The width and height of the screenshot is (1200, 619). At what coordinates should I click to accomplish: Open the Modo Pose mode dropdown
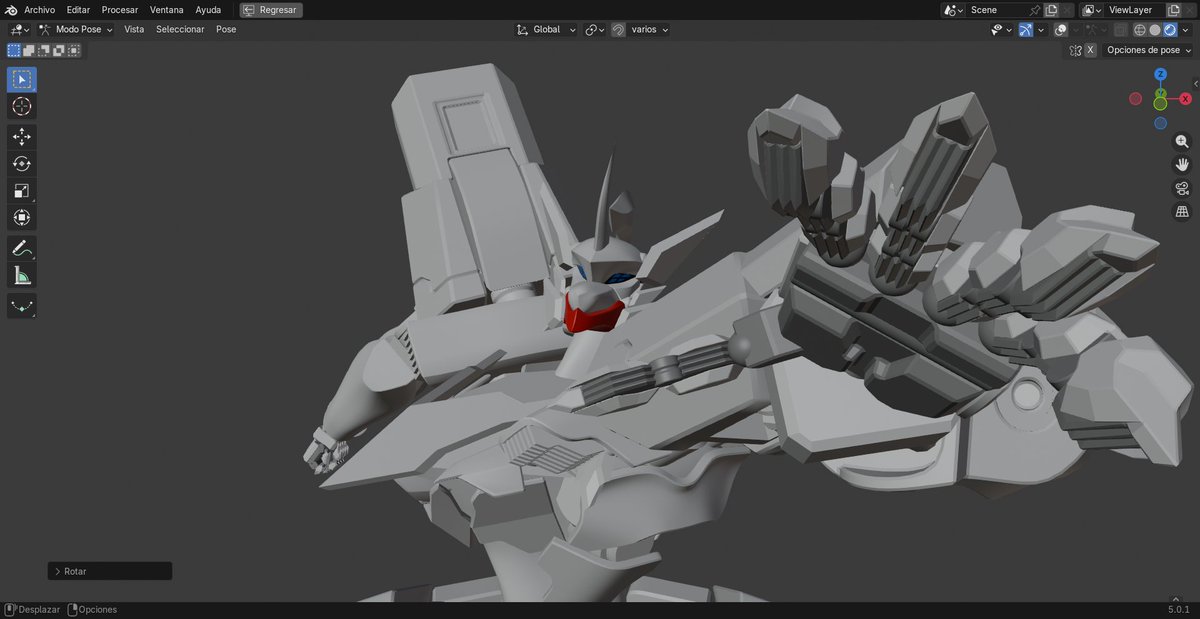pos(76,29)
